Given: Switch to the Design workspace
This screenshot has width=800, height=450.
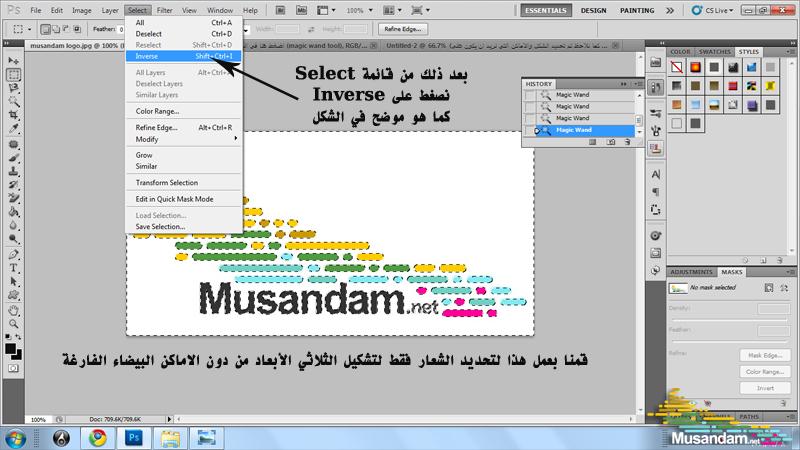Looking at the screenshot, I should click(593, 10).
